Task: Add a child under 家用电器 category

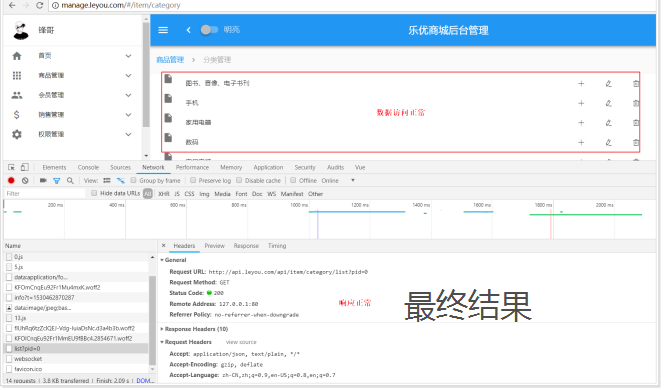Action: pyautogui.click(x=581, y=123)
